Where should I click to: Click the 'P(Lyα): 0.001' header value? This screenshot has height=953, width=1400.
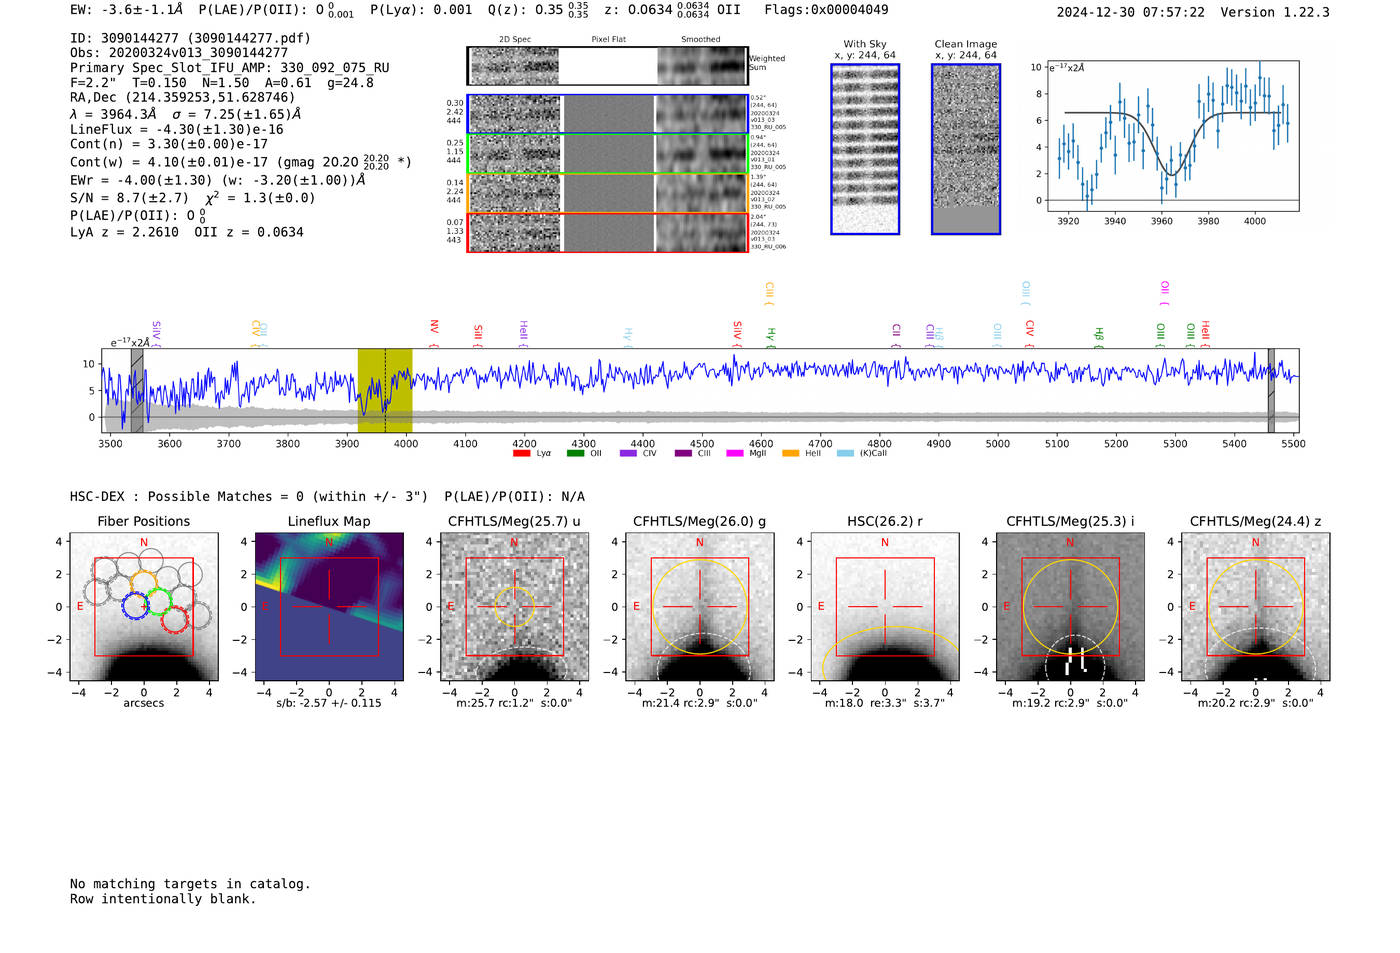(421, 10)
